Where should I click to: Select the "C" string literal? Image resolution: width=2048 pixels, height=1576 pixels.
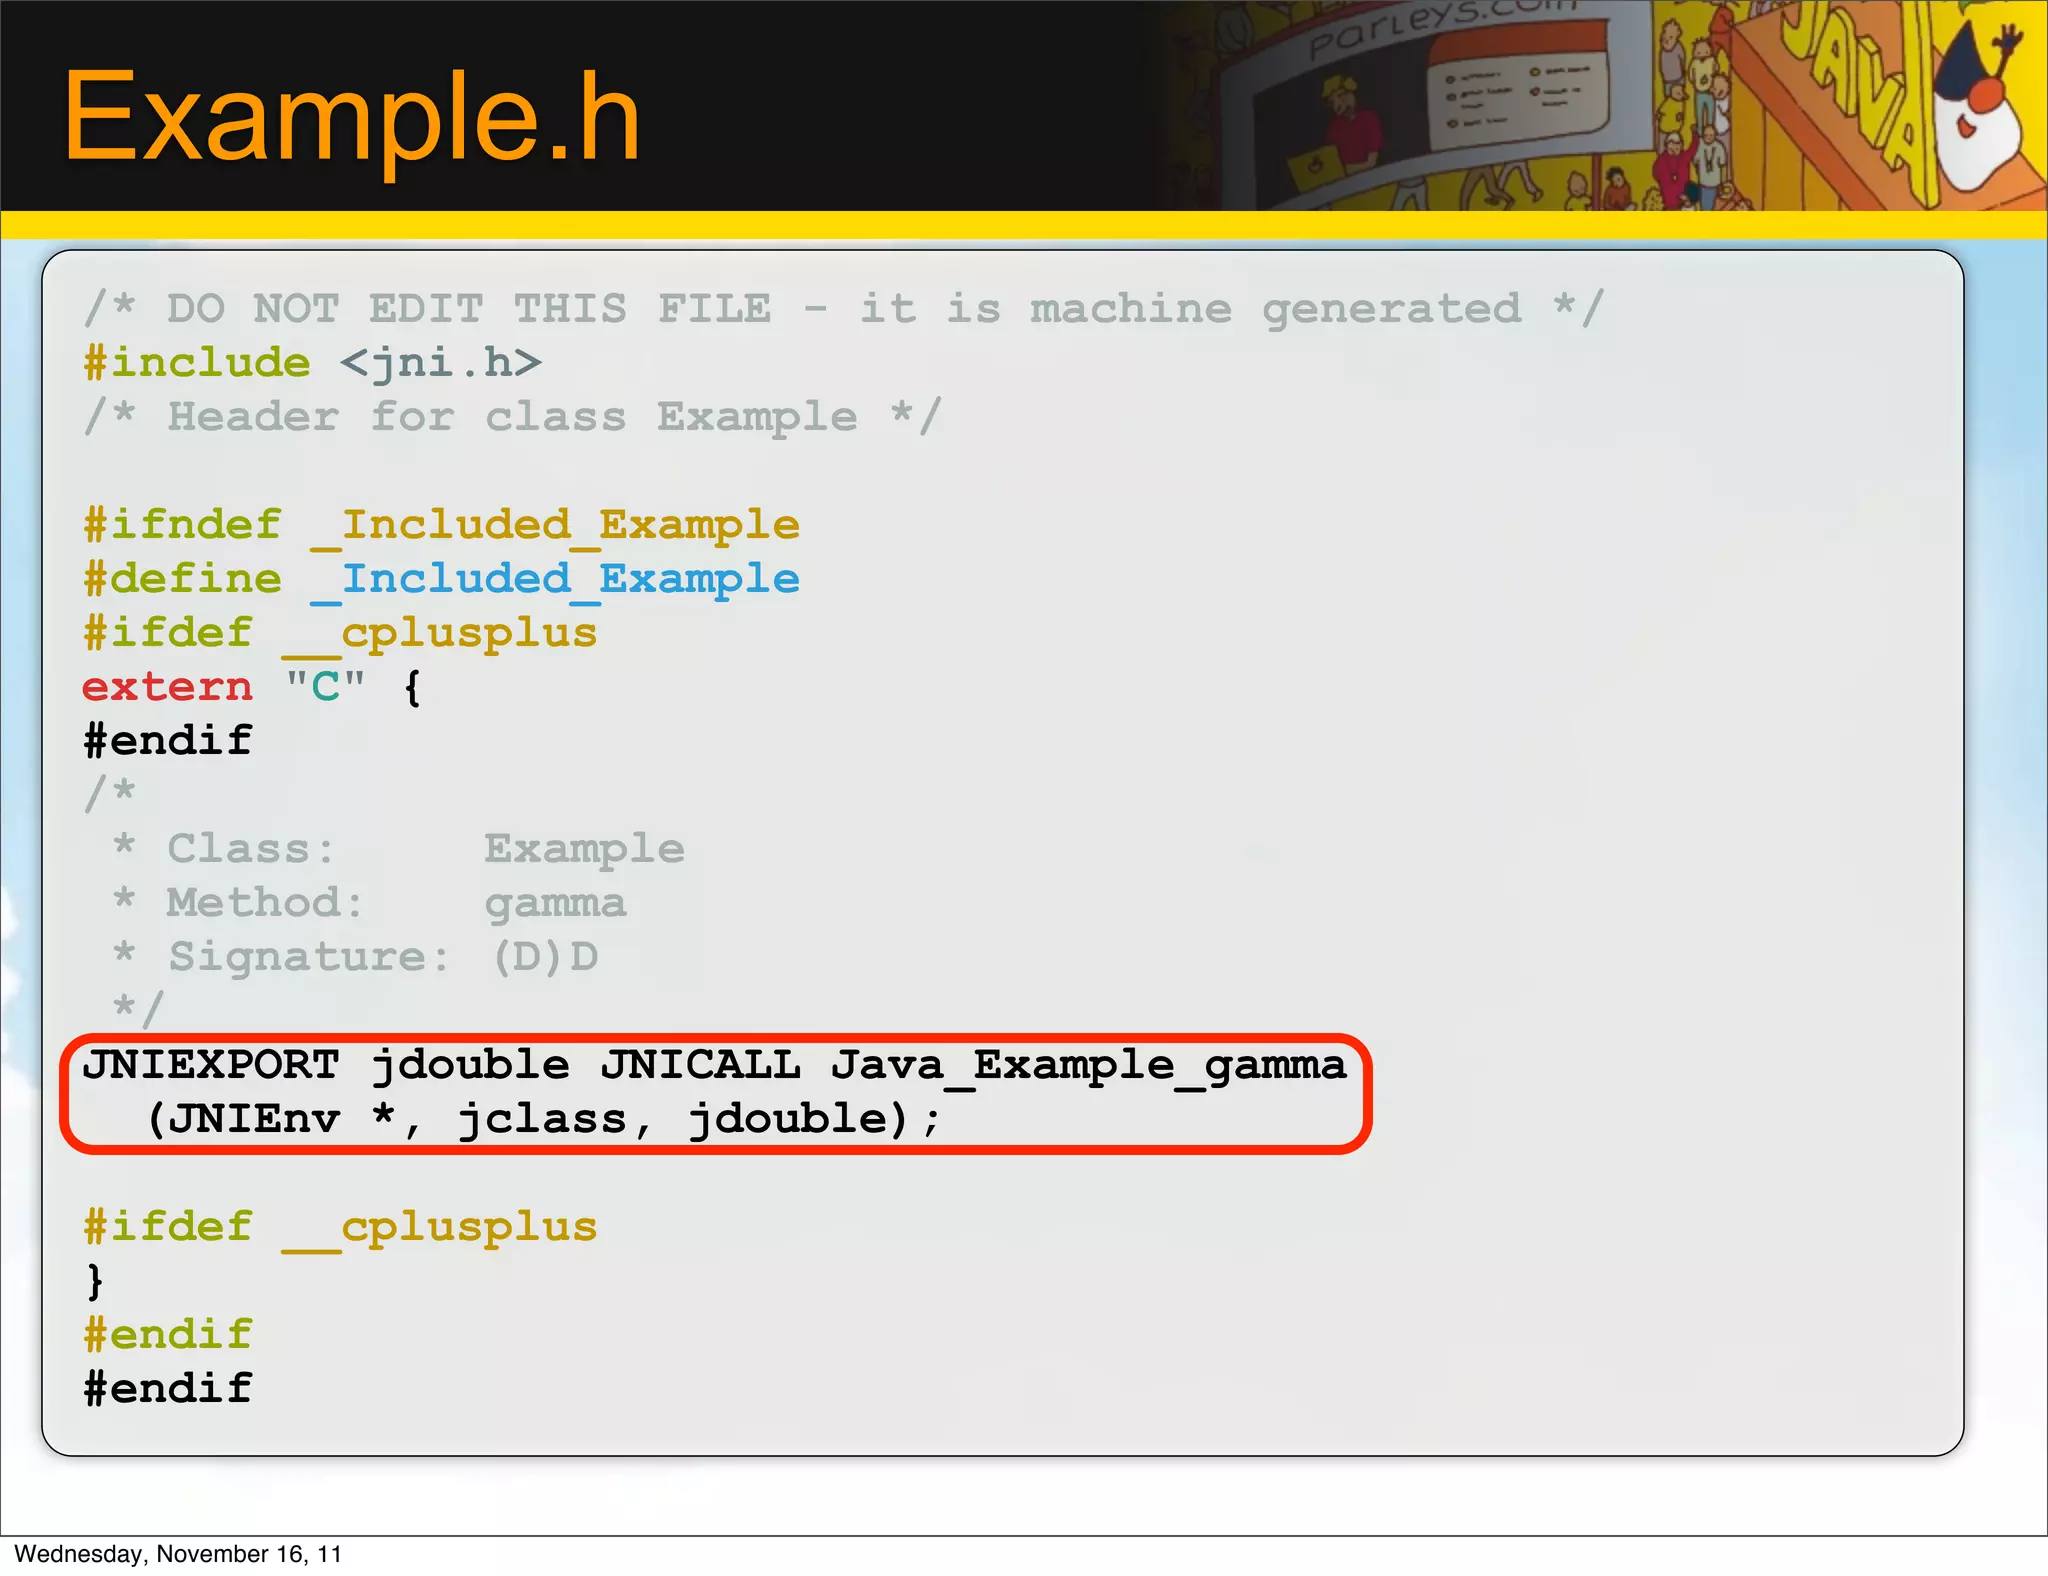click(x=326, y=686)
